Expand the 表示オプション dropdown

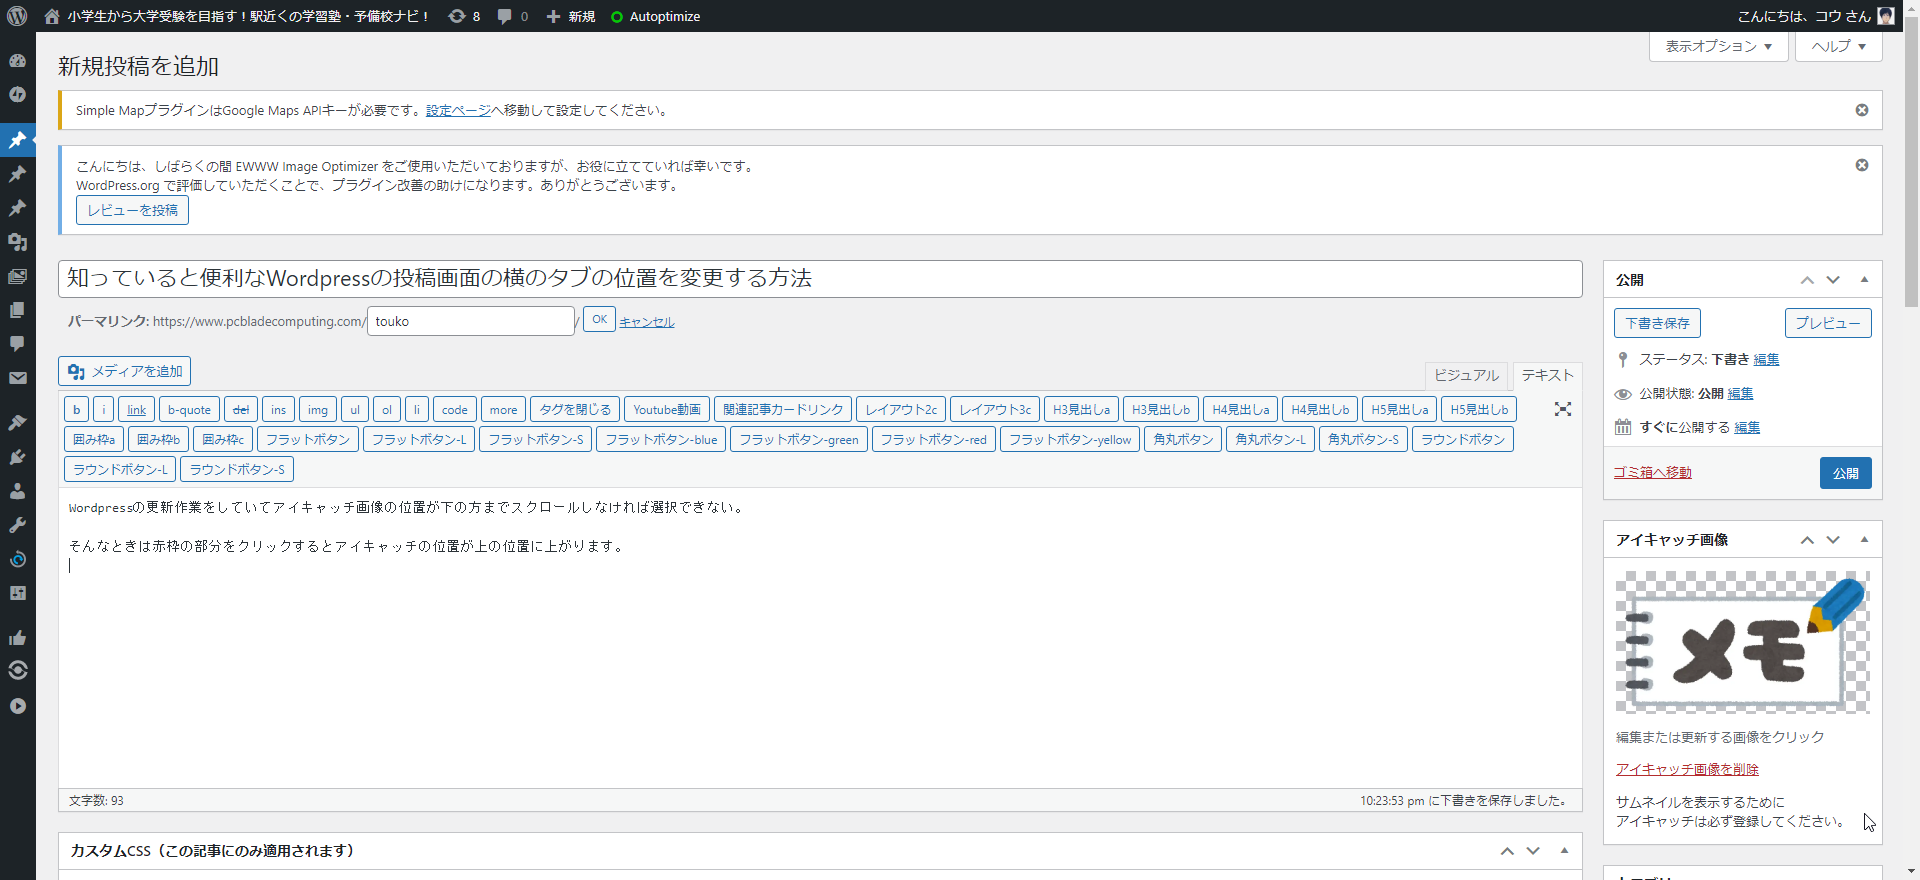(x=1718, y=46)
